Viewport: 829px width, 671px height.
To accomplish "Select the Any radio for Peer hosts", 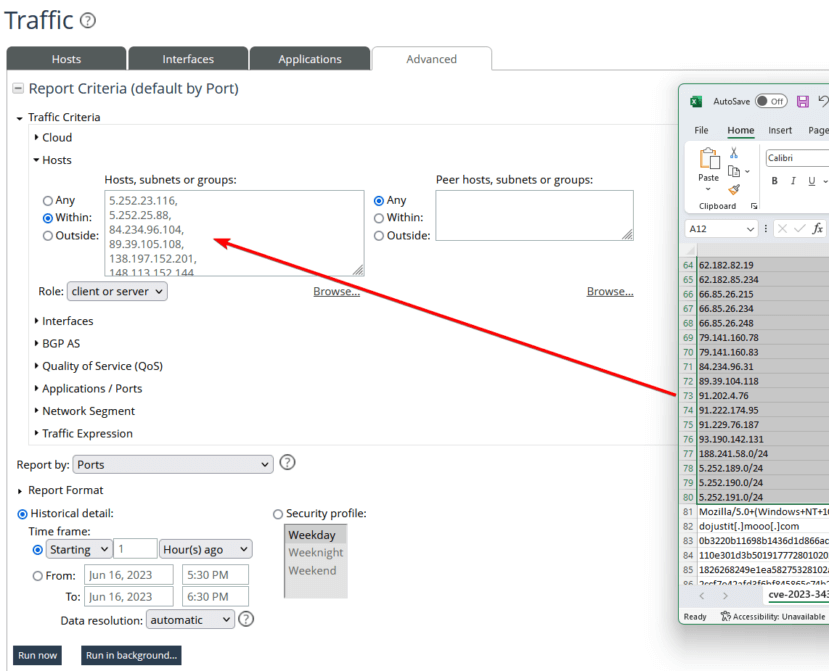I will (379, 201).
